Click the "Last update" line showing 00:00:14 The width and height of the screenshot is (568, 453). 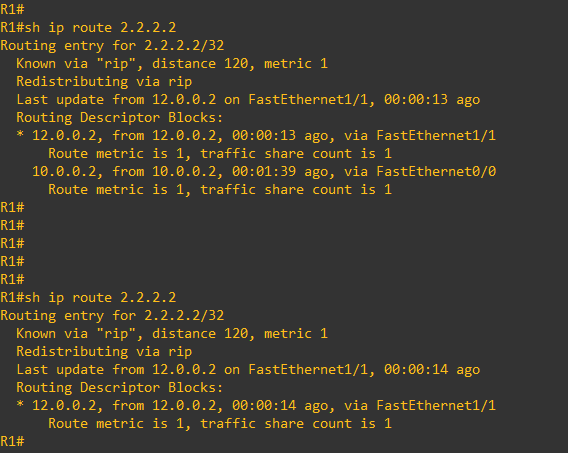(248, 370)
